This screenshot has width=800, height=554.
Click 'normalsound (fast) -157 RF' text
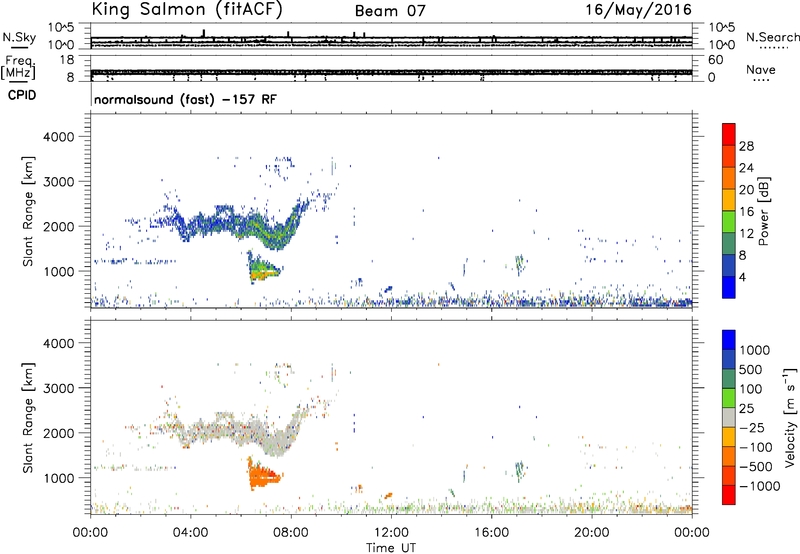click(x=185, y=99)
